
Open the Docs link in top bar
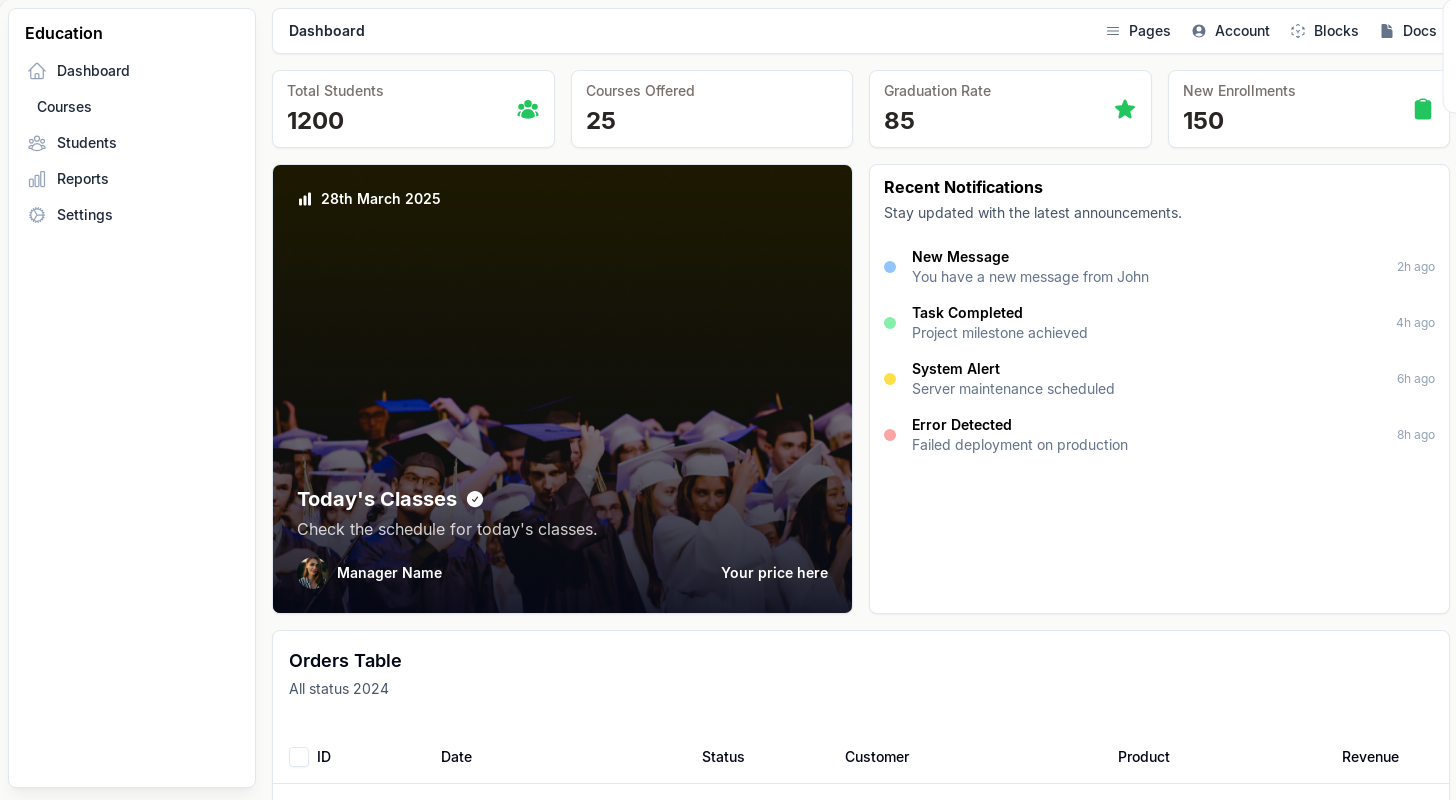click(x=1409, y=31)
